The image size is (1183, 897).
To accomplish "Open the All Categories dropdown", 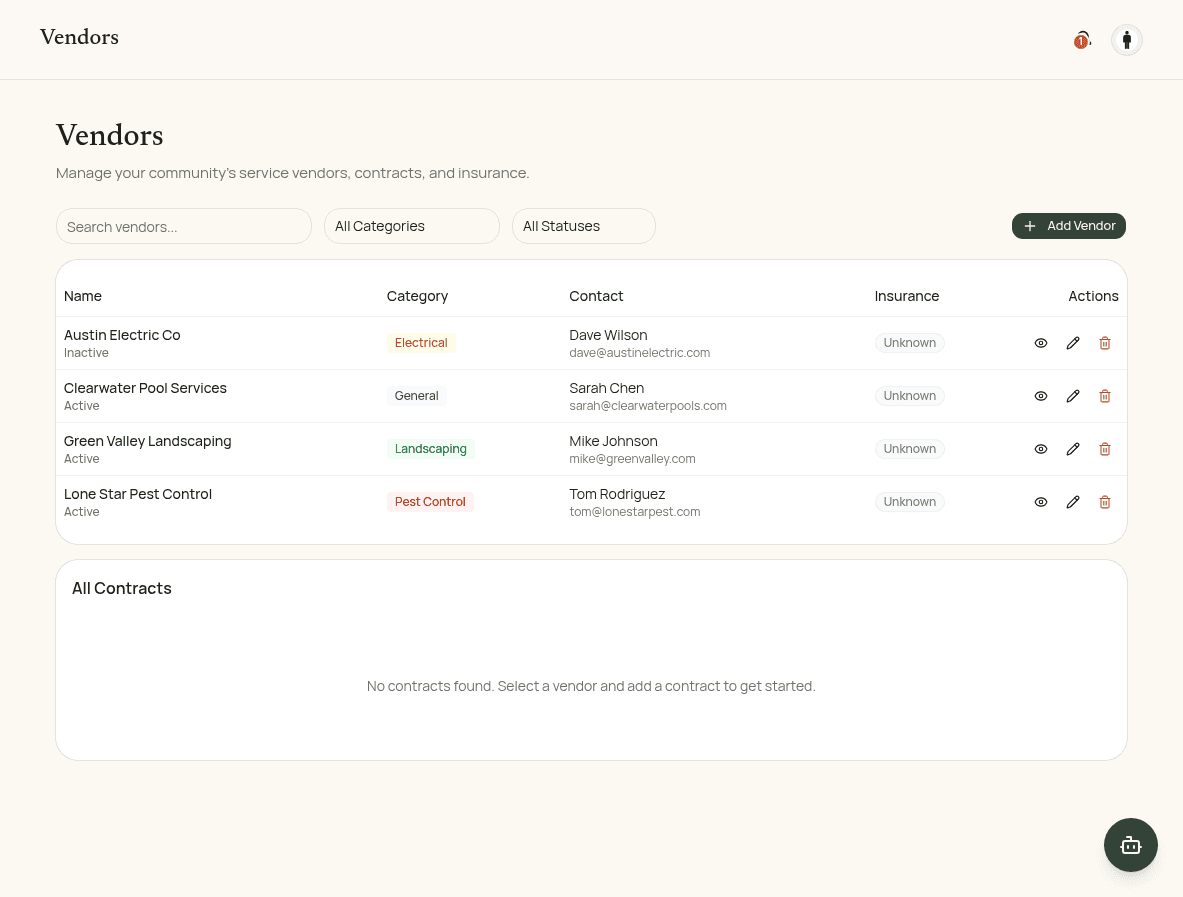I will pos(412,226).
